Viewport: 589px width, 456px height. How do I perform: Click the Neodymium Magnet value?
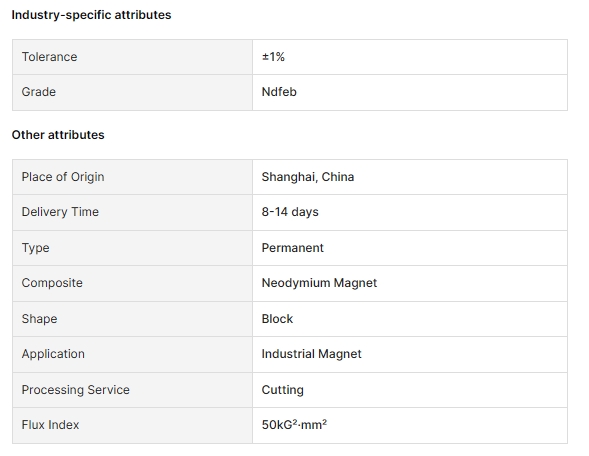click(319, 283)
